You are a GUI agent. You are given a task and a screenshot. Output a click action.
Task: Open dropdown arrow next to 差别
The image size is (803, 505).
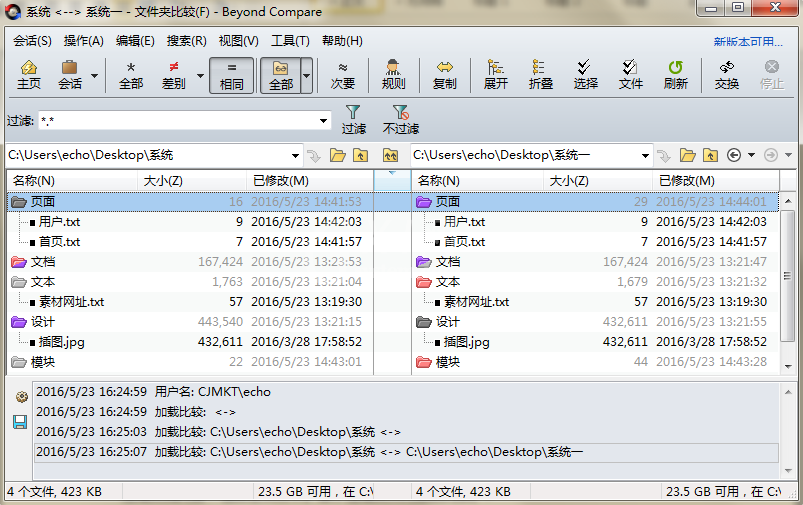[200, 76]
